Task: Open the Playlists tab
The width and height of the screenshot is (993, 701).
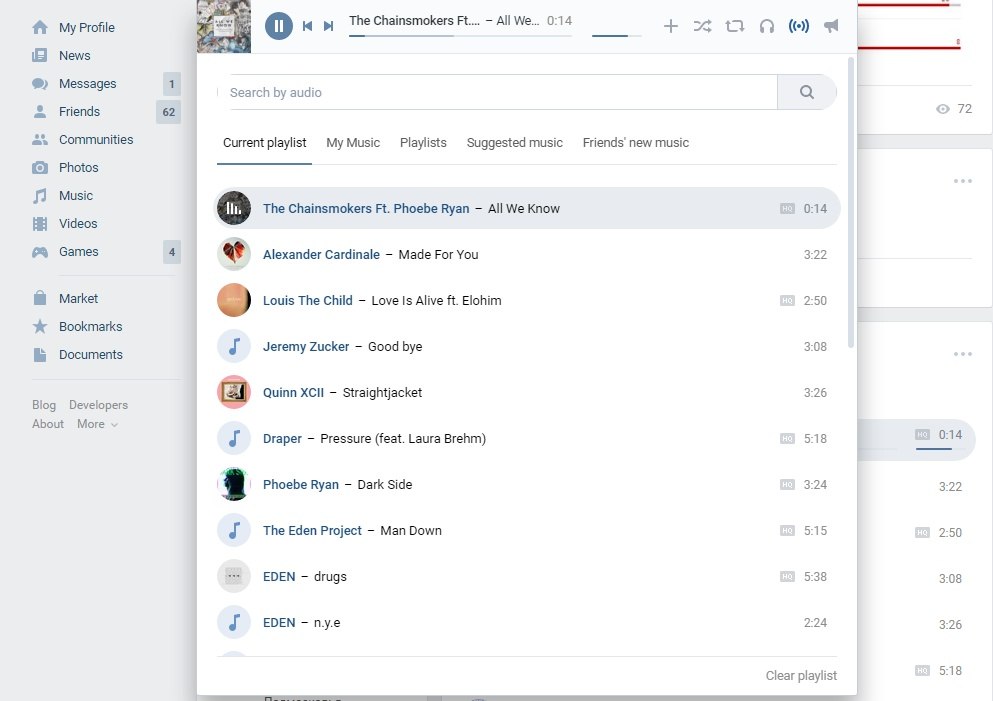Action: click(x=423, y=143)
